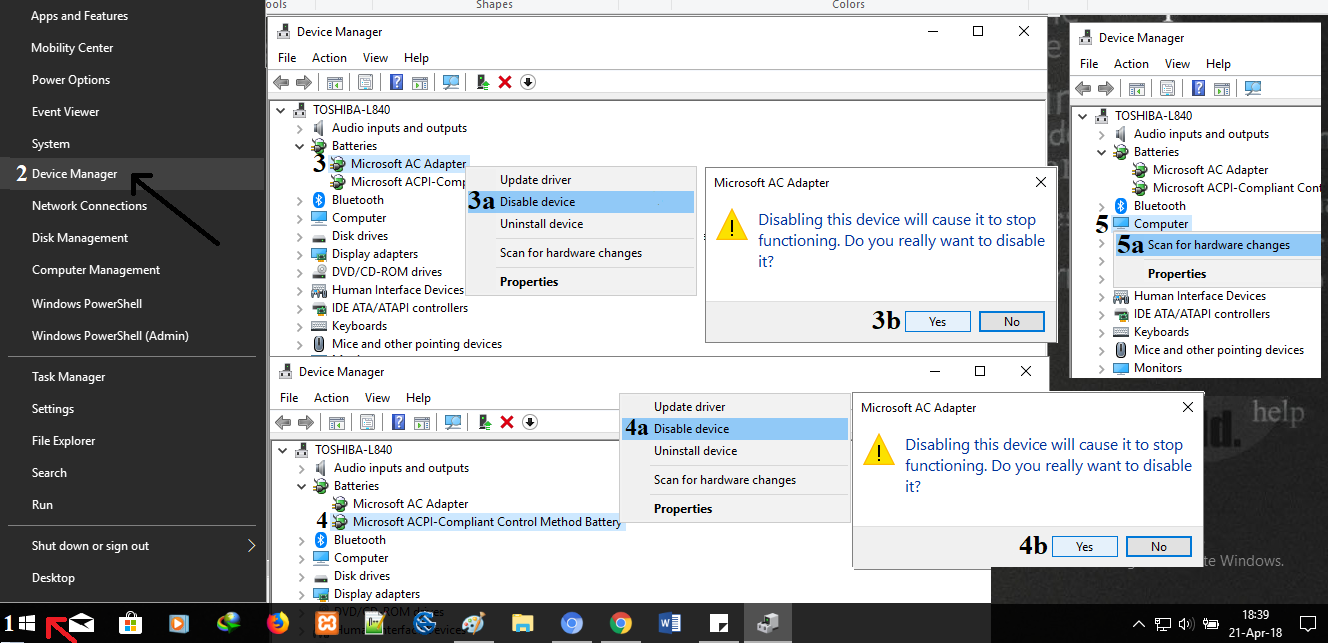Click blue Help icon in right-hand Device Manager toolbar
This screenshot has width=1328, height=643.
[1198, 89]
